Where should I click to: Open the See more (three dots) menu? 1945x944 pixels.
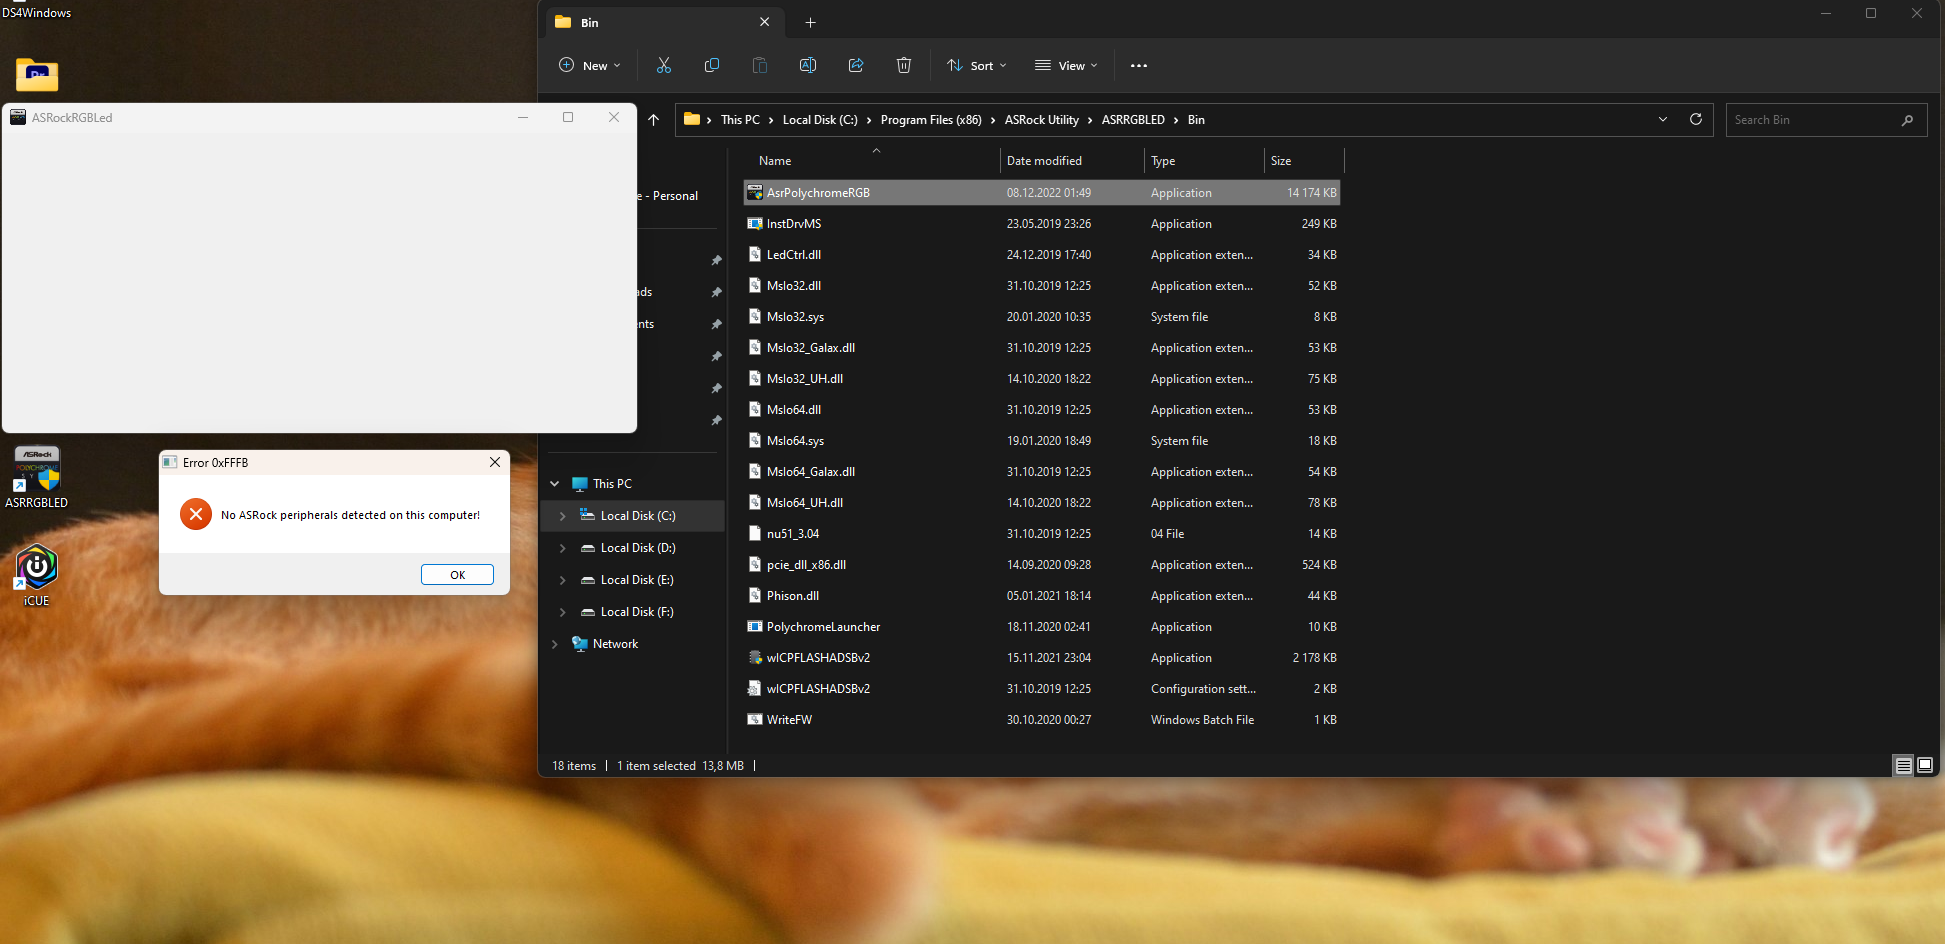1139,66
